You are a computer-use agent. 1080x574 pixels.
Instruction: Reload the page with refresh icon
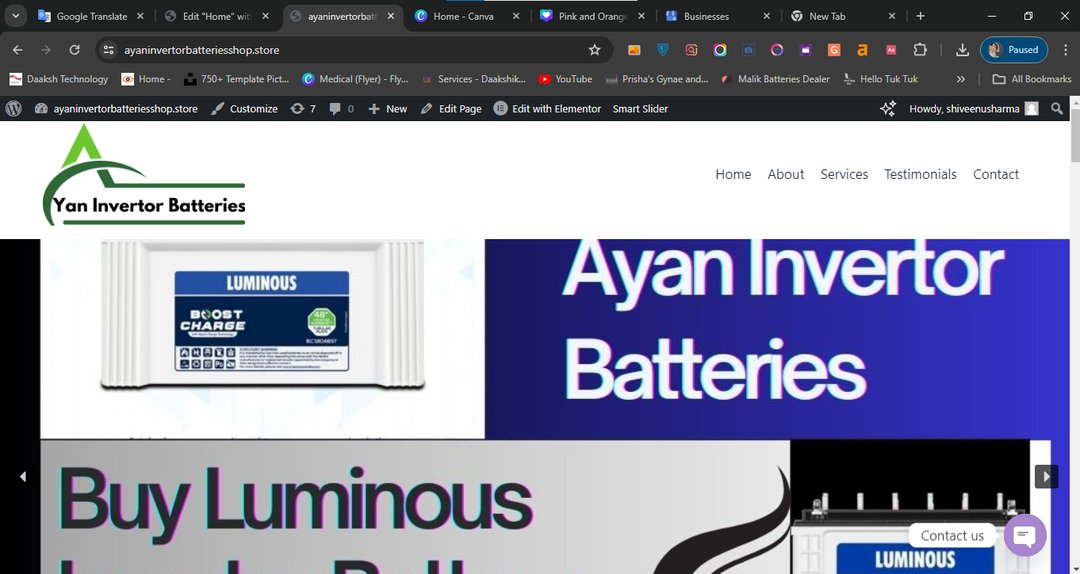tap(74, 50)
